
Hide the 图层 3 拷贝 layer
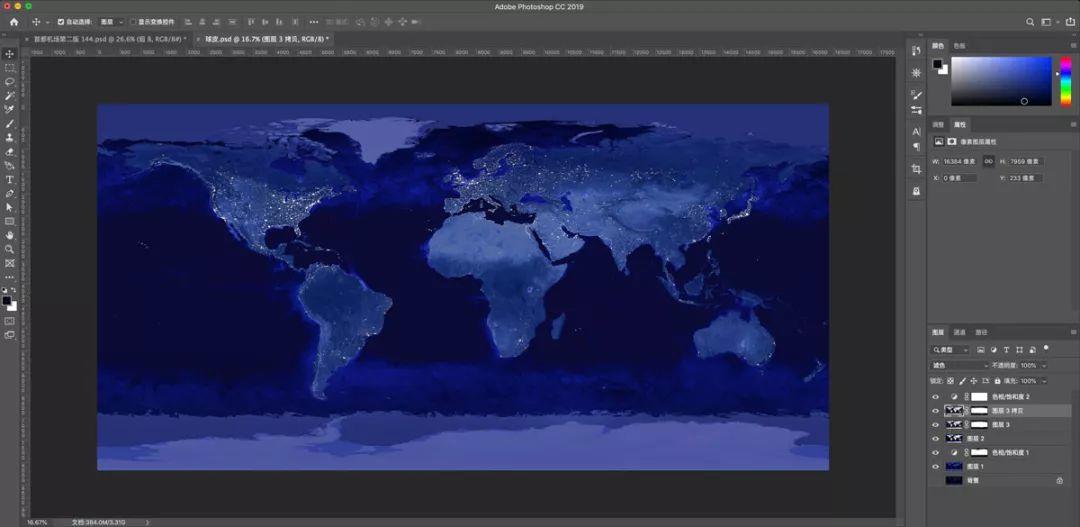(935, 411)
